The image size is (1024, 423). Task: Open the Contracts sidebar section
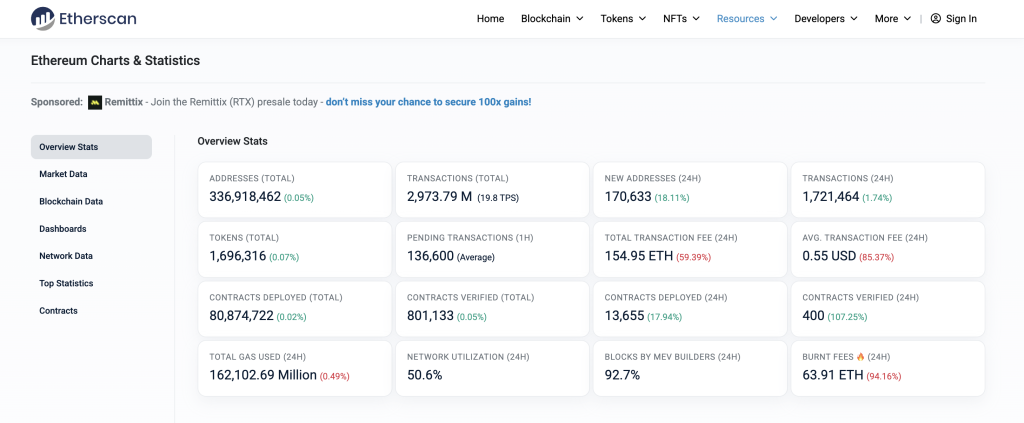click(58, 311)
